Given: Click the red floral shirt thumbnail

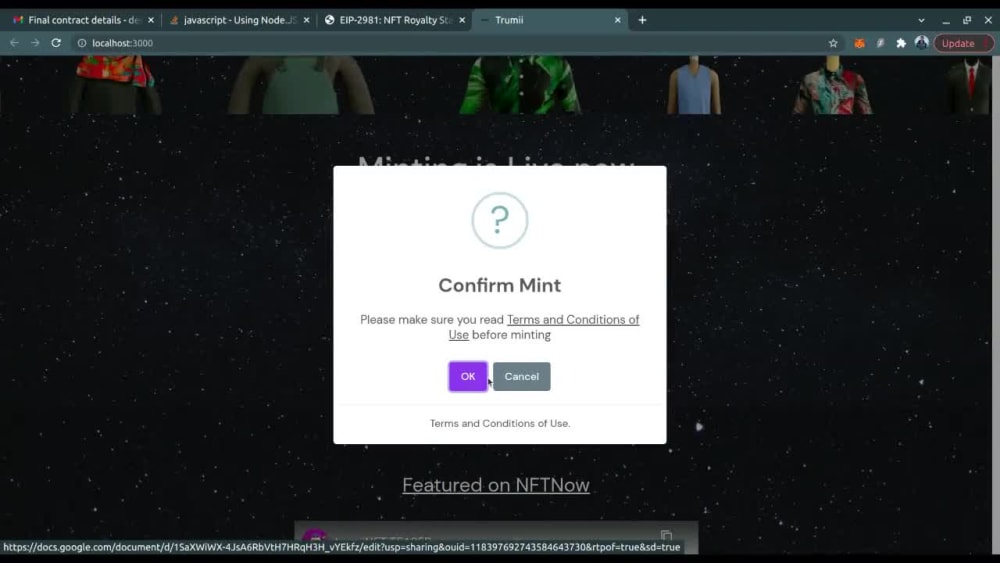Looking at the screenshot, I should [x=115, y=83].
